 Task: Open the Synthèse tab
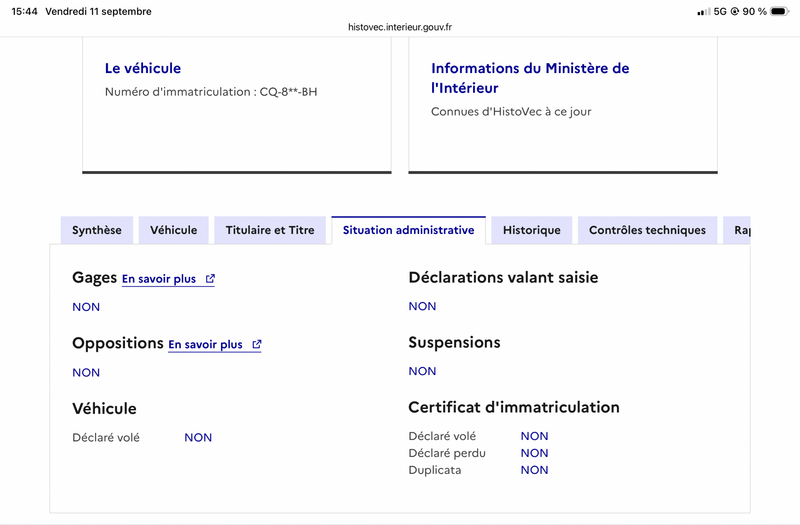97,230
